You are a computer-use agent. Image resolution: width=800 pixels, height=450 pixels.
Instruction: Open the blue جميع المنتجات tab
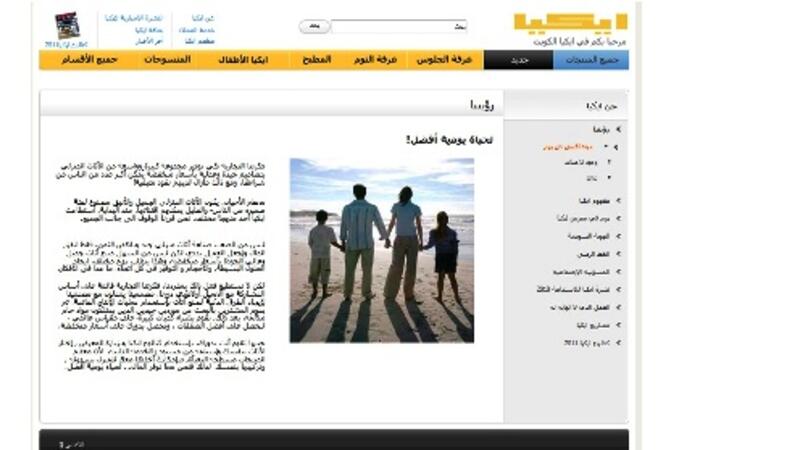pyautogui.click(x=591, y=60)
